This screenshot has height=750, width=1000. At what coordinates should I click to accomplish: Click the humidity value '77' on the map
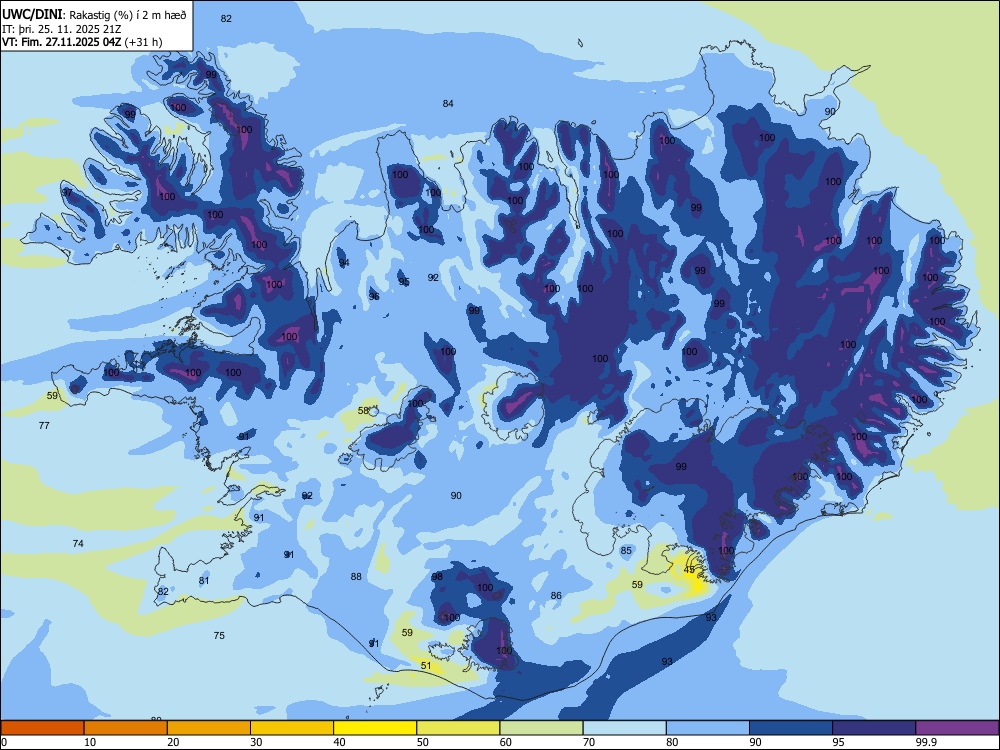[x=44, y=425]
